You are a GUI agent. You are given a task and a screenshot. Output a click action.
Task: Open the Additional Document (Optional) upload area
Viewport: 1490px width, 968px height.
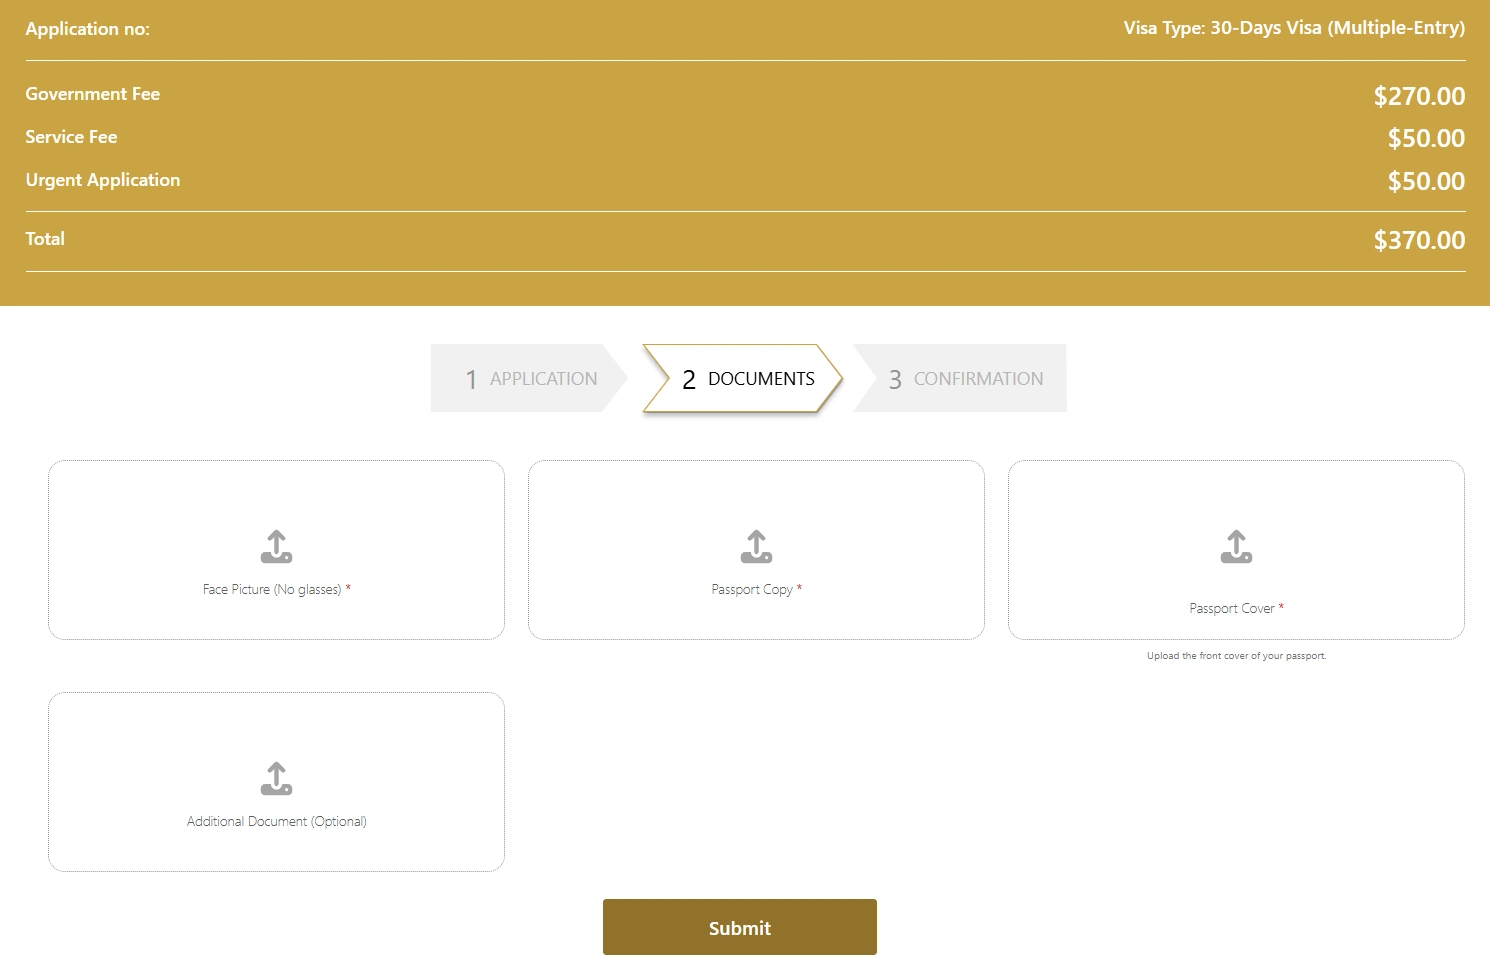pos(276,781)
